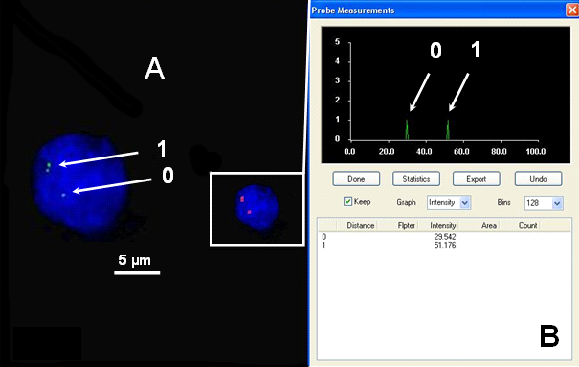Select the Graph Intensity combo box field
This screenshot has width=579, height=367.
click(449, 203)
